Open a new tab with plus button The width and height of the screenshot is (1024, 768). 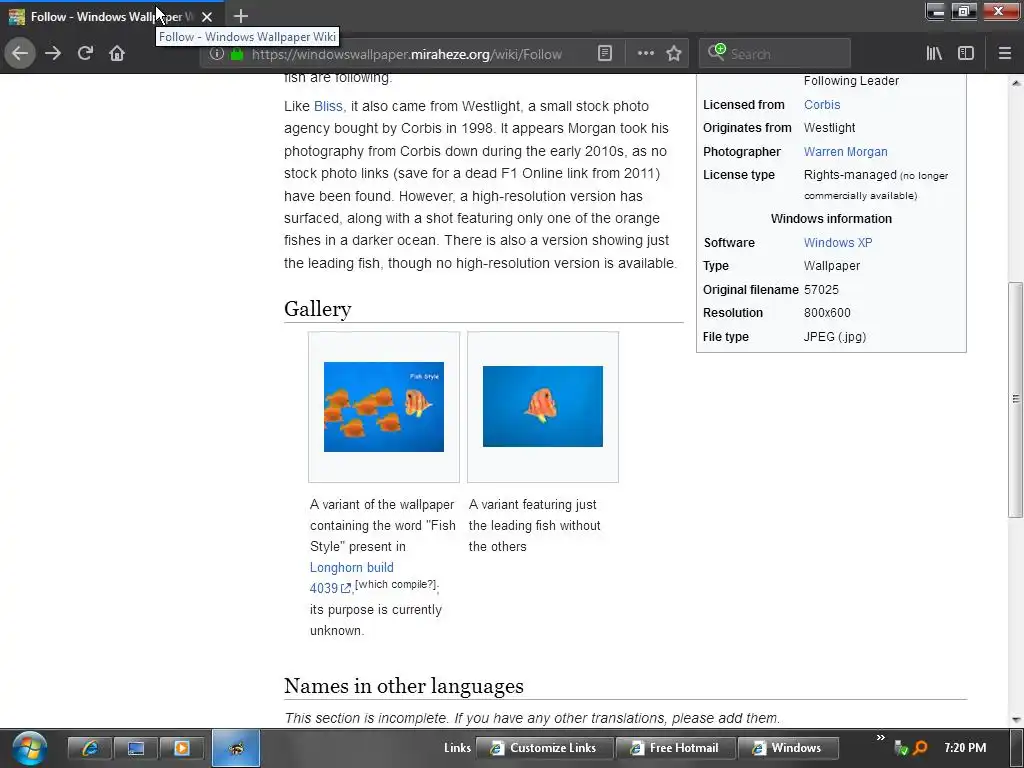(240, 16)
